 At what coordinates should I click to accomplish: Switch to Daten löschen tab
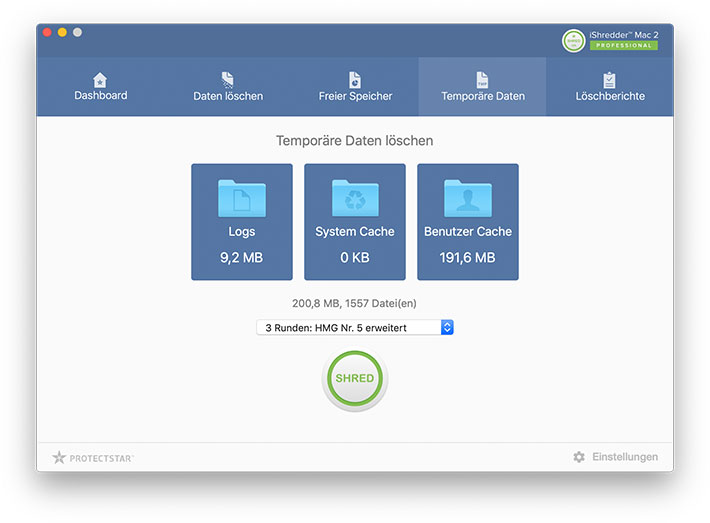click(x=228, y=86)
